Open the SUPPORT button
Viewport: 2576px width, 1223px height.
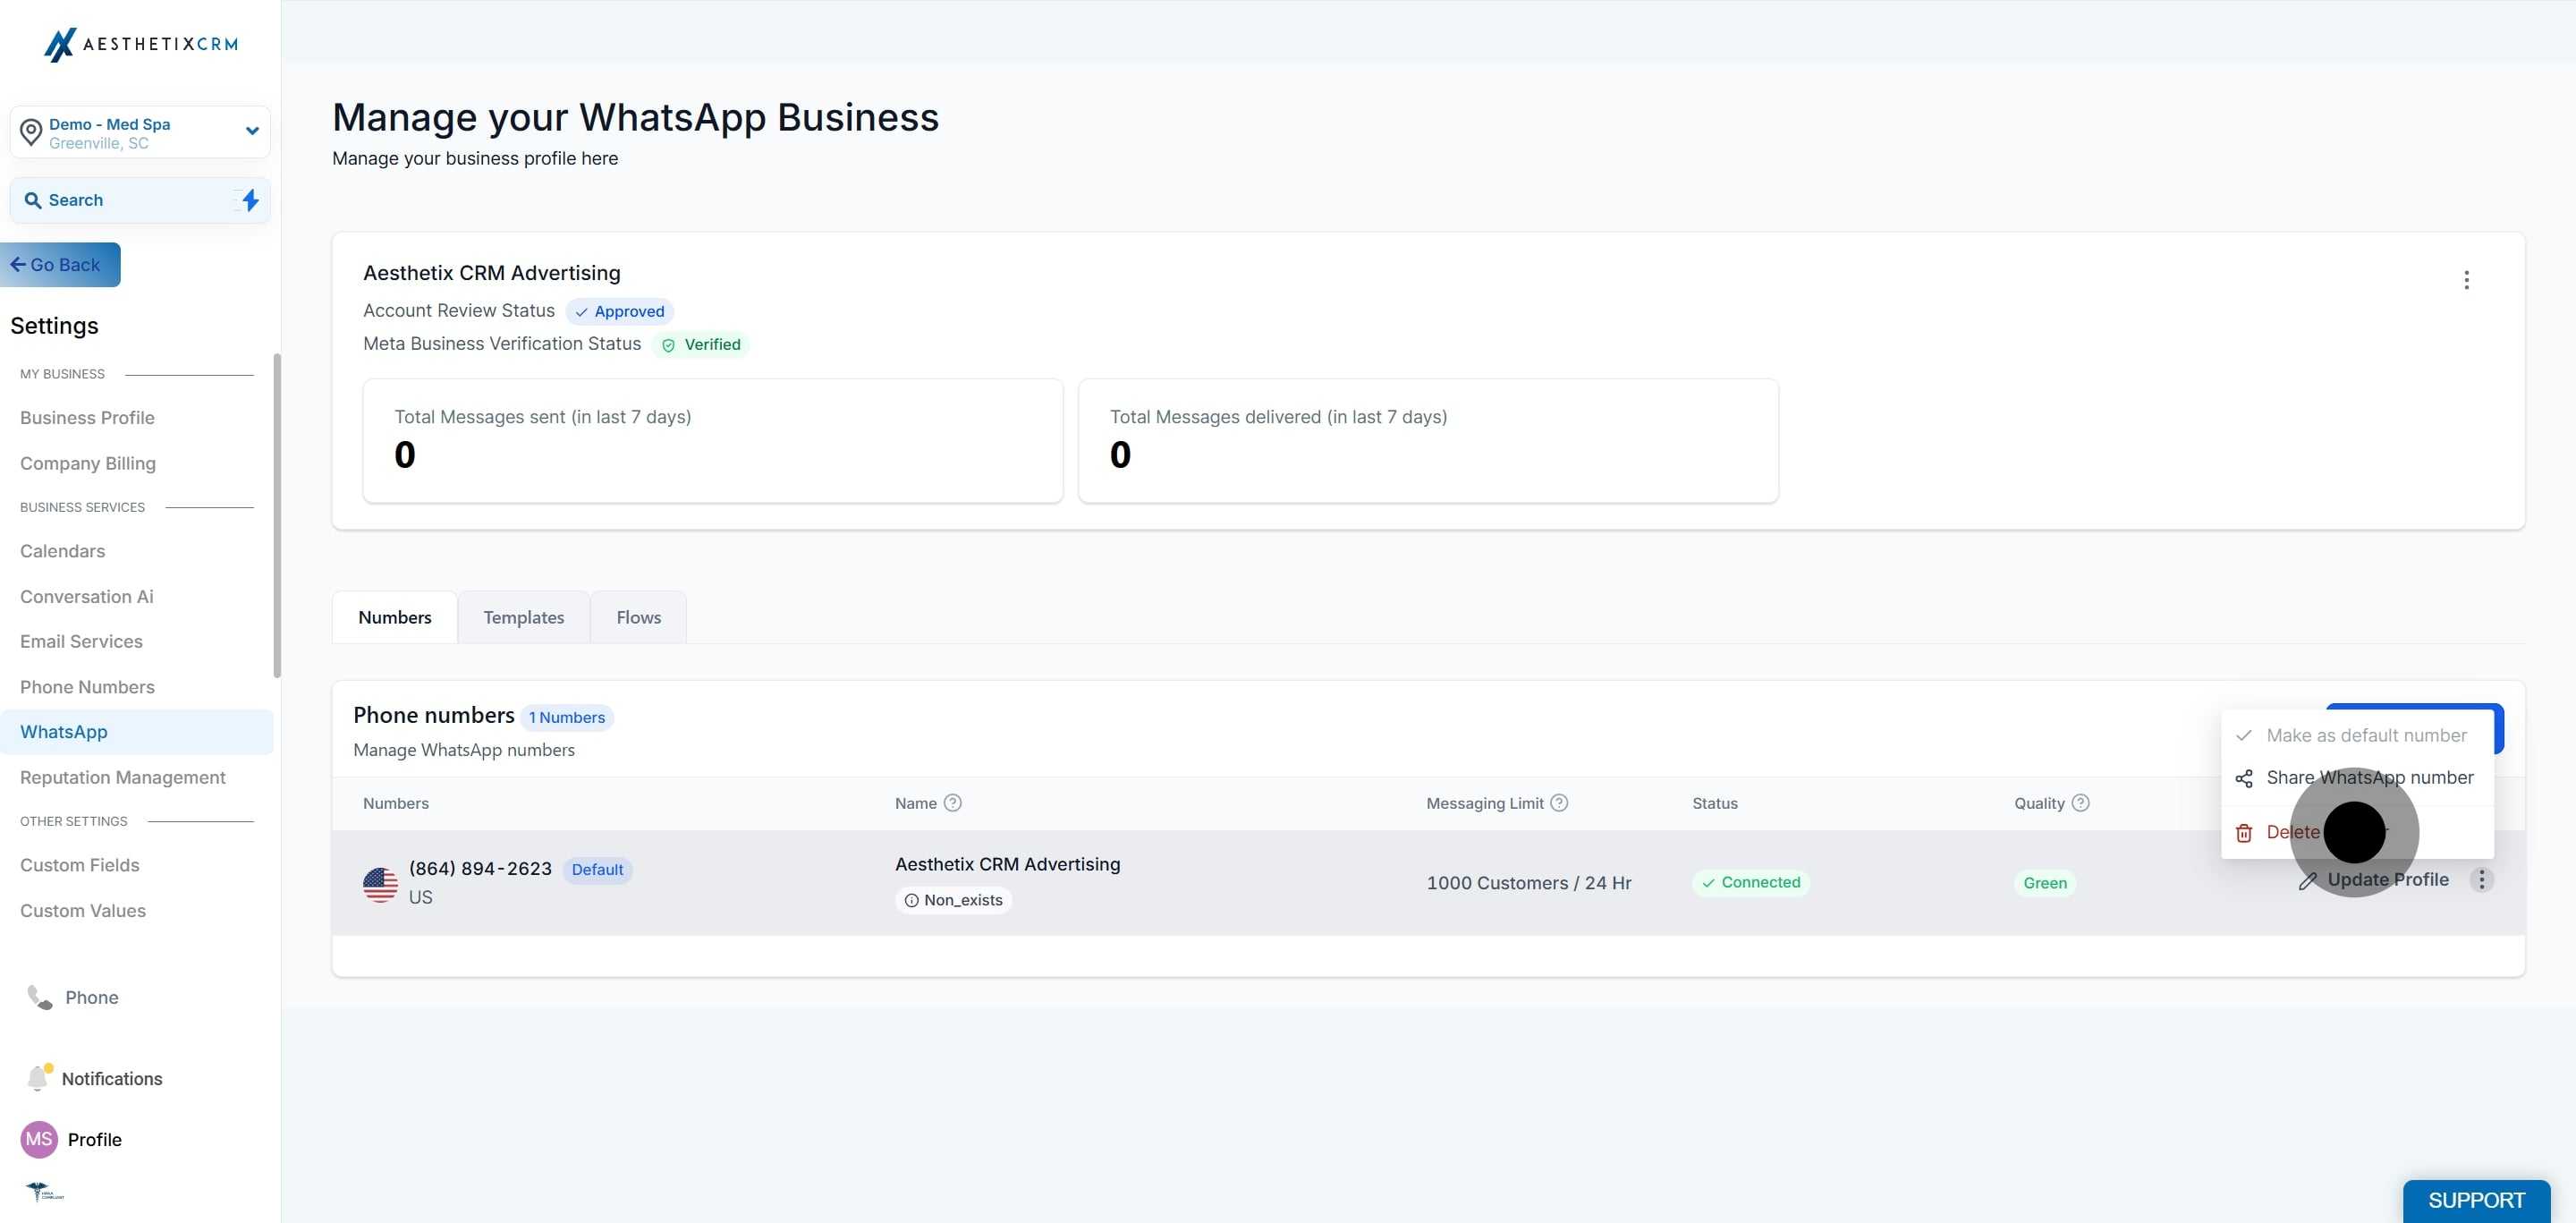[2476, 1200]
